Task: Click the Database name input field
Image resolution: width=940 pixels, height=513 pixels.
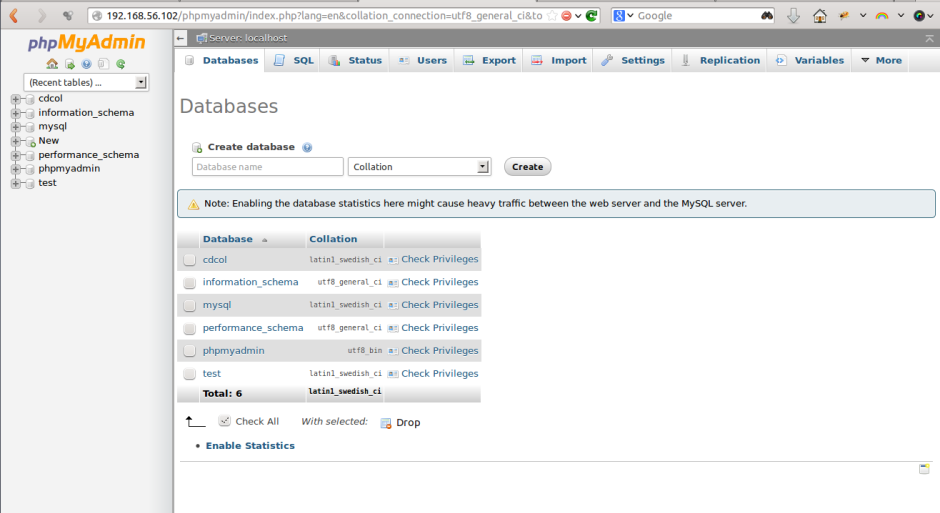Action: click(267, 167)
